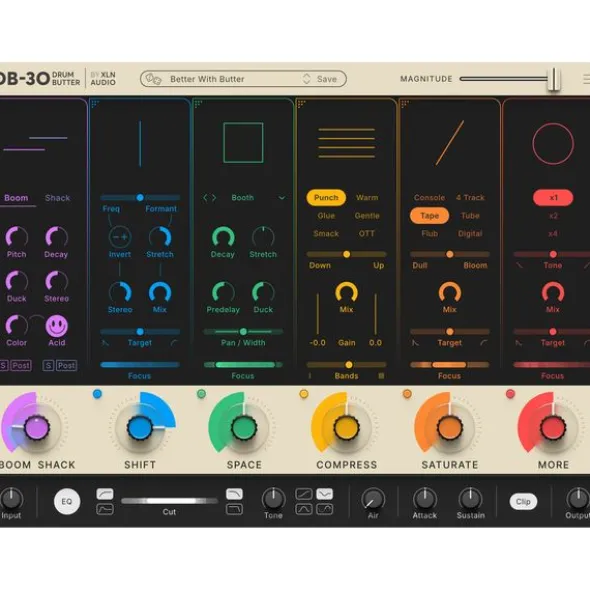Select the OTT compressor mode
Image resolution: width=590 pixels, height=591 pixels.
(367, 234)
